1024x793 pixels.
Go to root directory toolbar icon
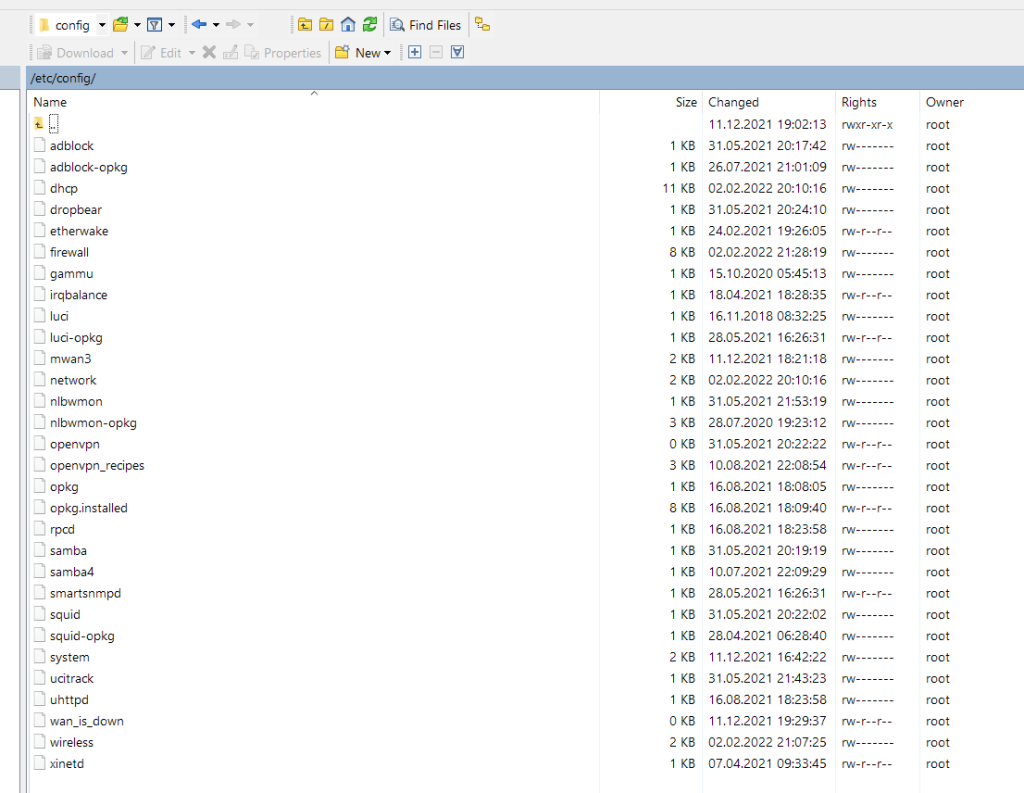pyautogui.click(x=327, y=25)
